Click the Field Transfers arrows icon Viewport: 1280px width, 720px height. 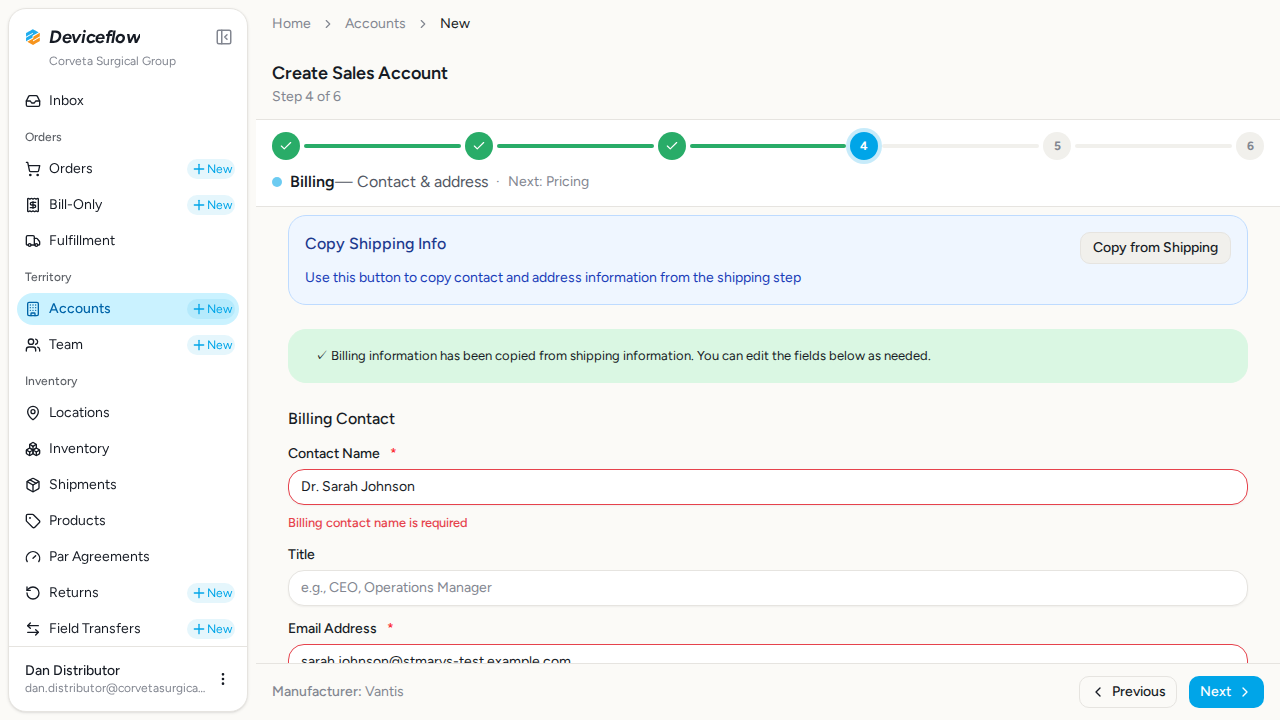33,629
